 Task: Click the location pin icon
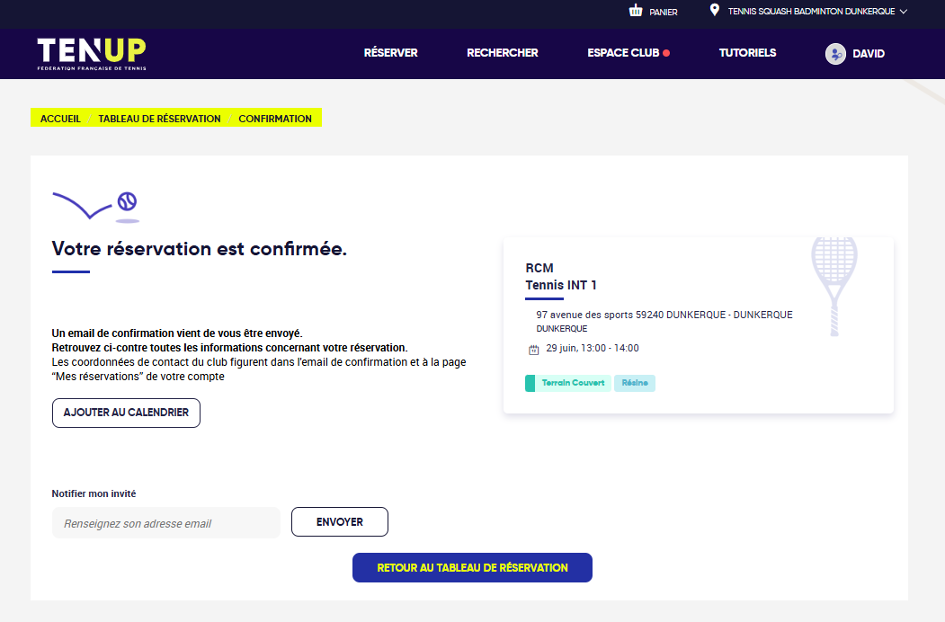click(714, 11)
